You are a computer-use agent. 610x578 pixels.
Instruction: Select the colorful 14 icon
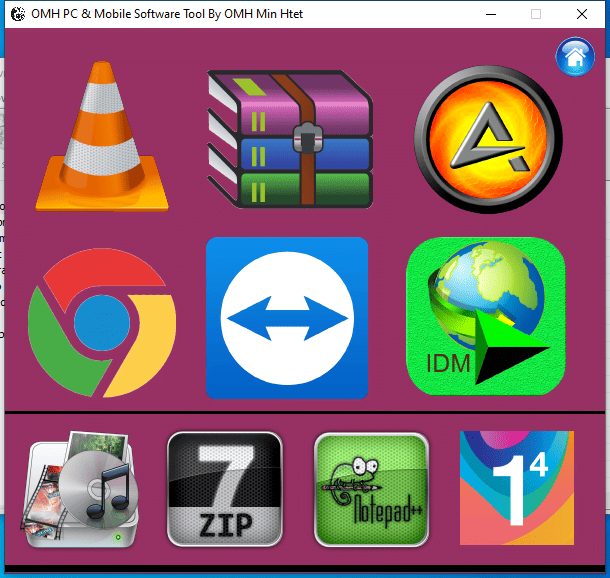click(x=517, y=488)
